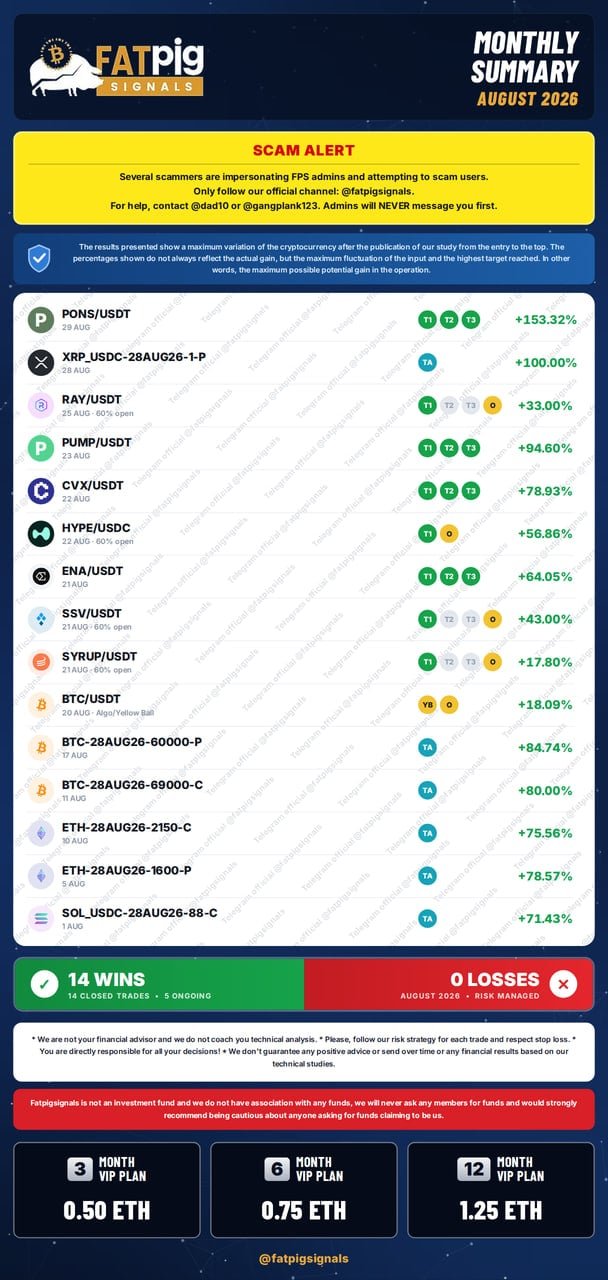Click the PONS/USDT coin icon
Screen dimensions: 608x1280
click(41, 320)
